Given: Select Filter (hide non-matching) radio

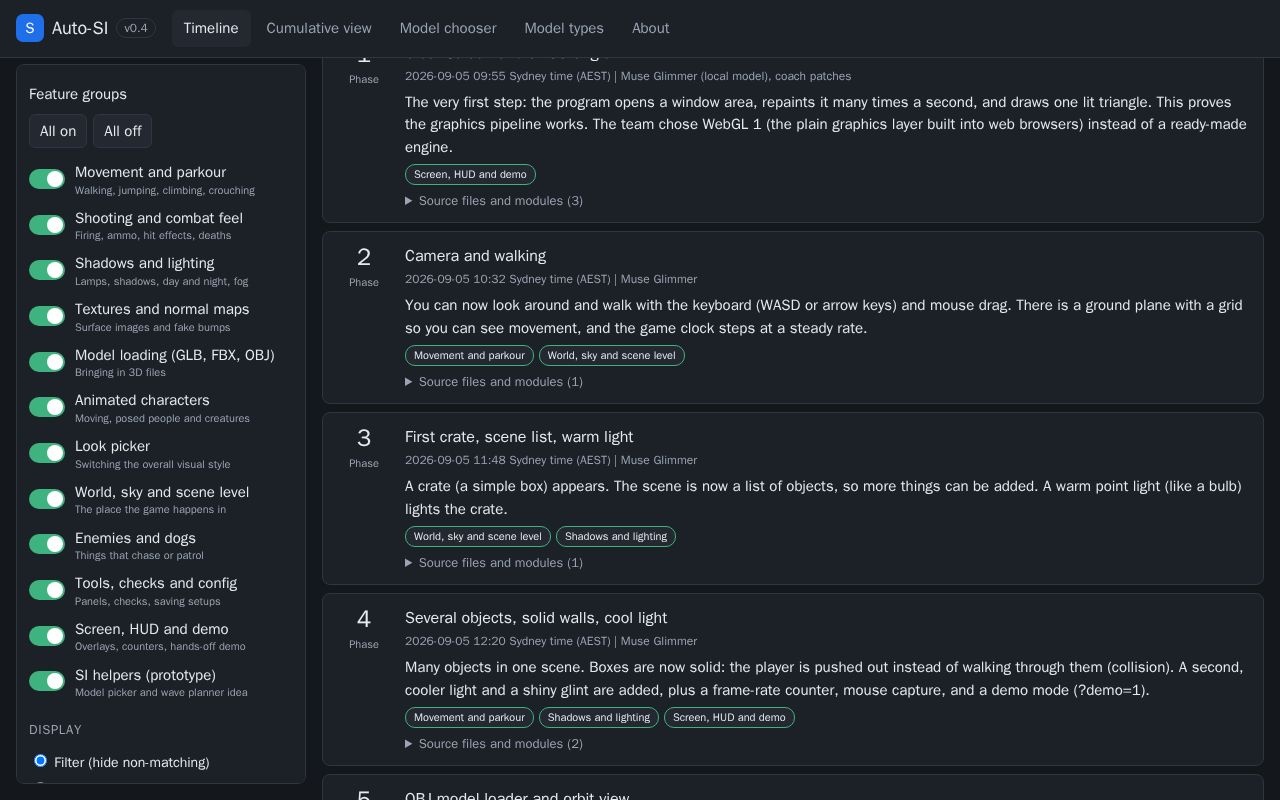Looking at the screenshot, I should 41,761.
